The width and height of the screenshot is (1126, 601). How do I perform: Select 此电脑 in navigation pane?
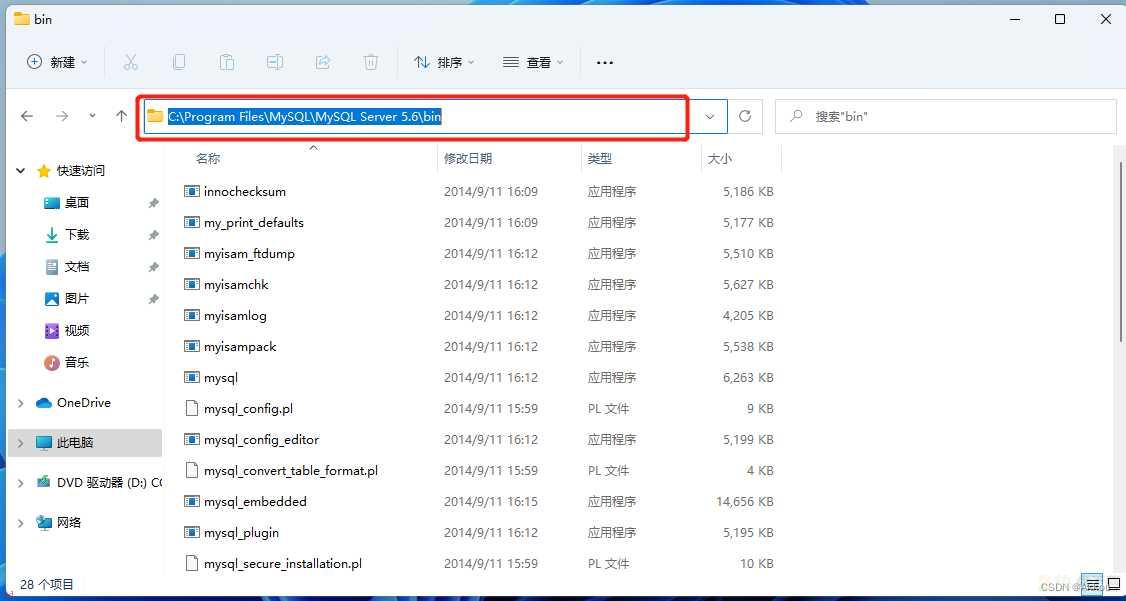coord(75,443)
